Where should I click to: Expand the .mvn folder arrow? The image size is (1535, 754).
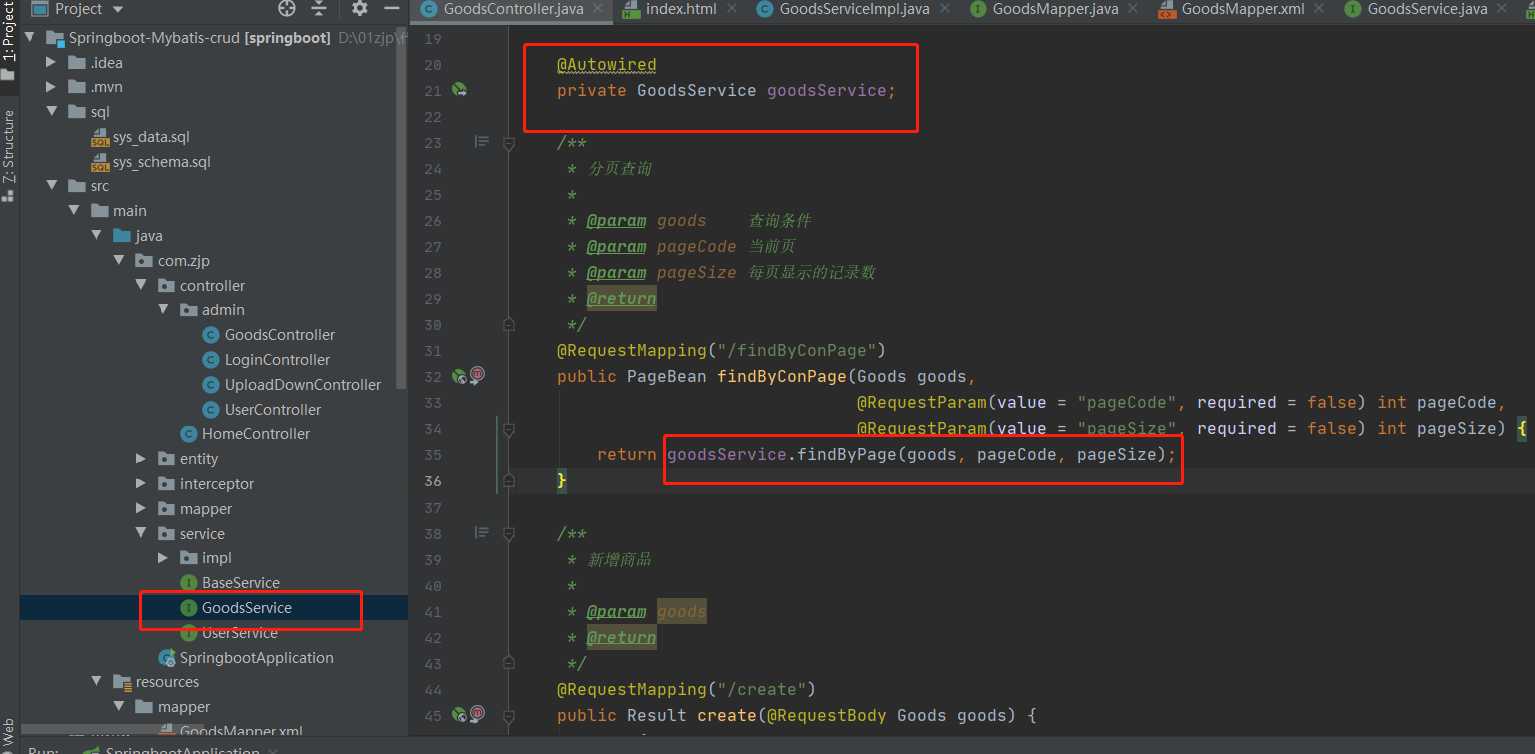pos(52,87)
